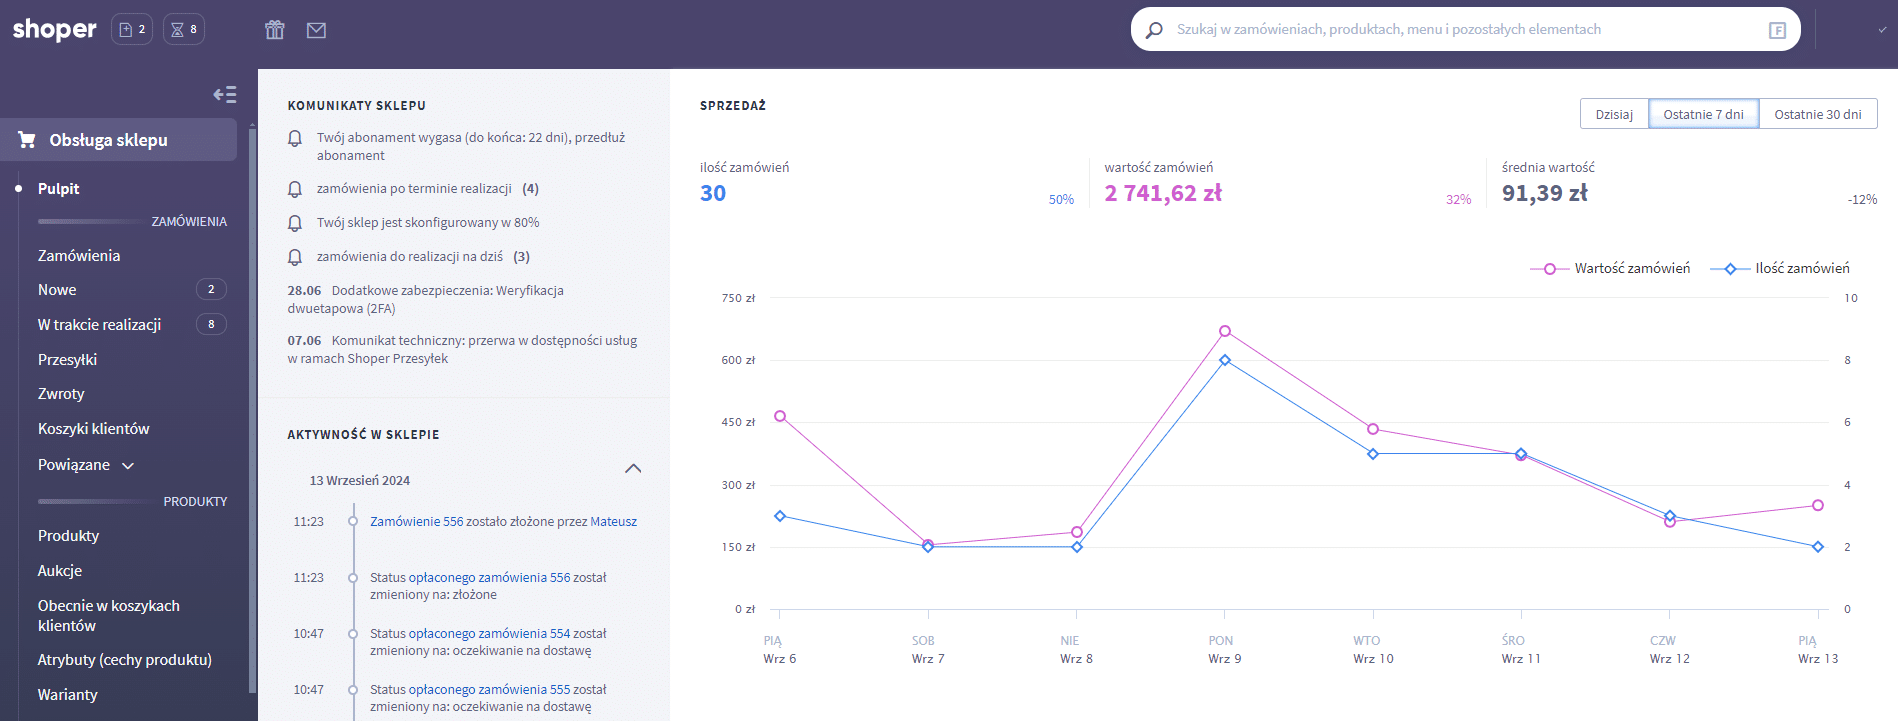Open Obecnie w koszykach klientów
The image size is (1898, 721).
[109, 616]
